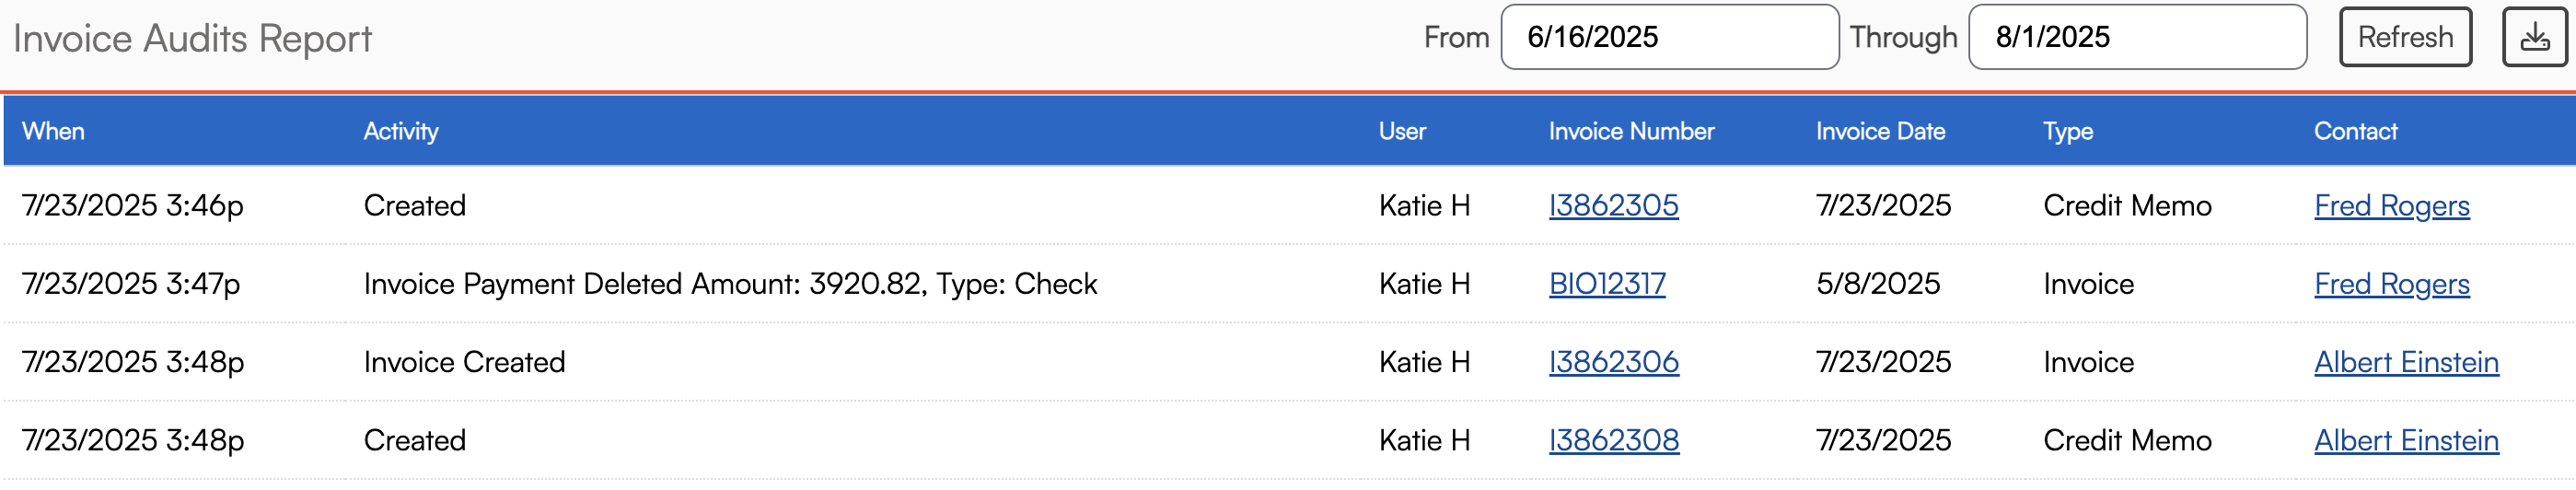
Task: Sort by the Type column header
Action: [2067, 131]
